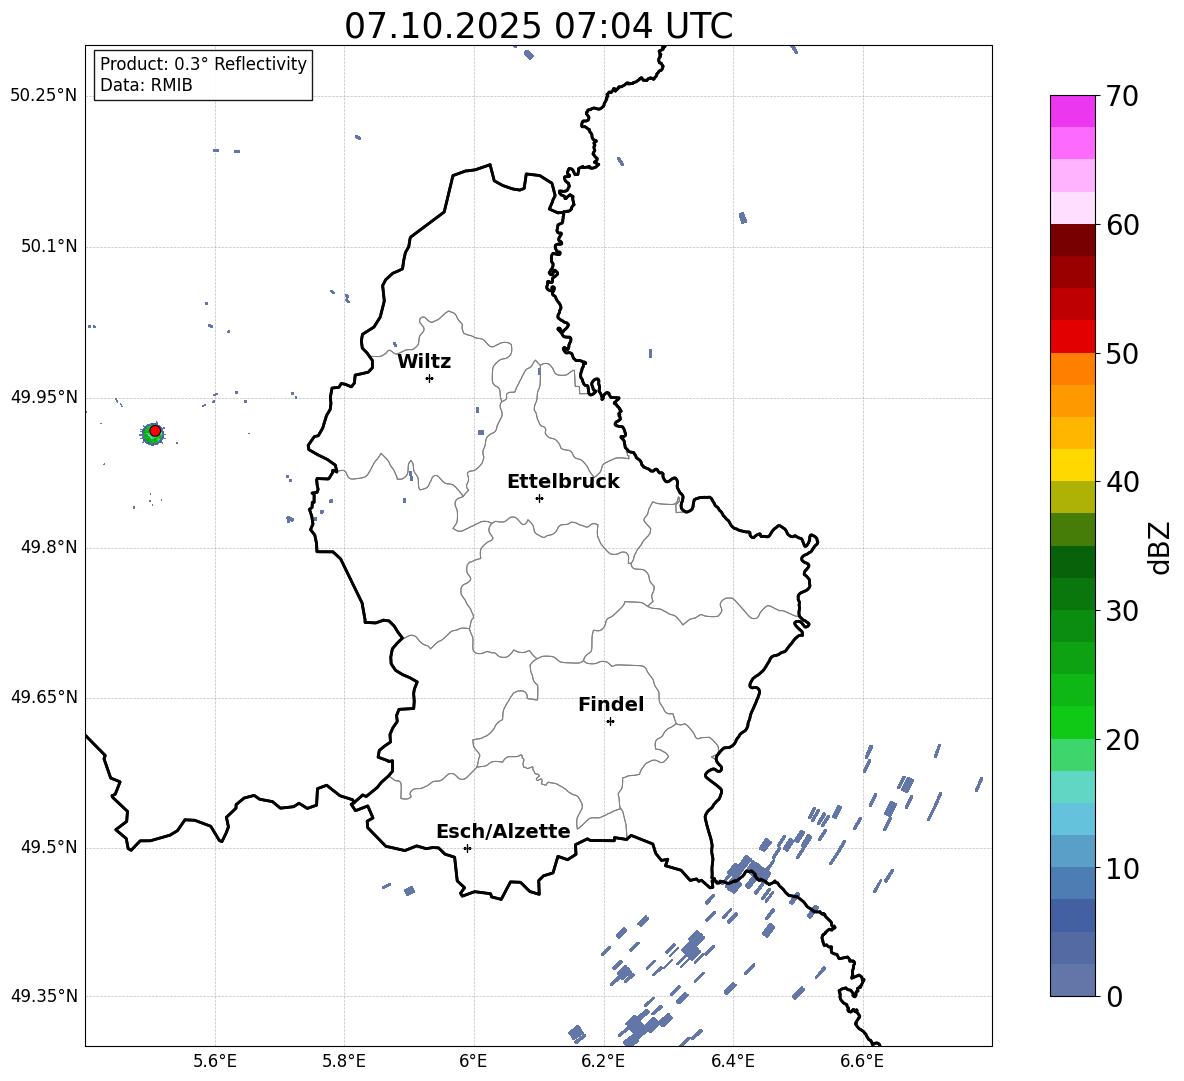Pick the slate blue bottom colorbar segment
The image size is (1184, 1081).
click(1072, 981)
